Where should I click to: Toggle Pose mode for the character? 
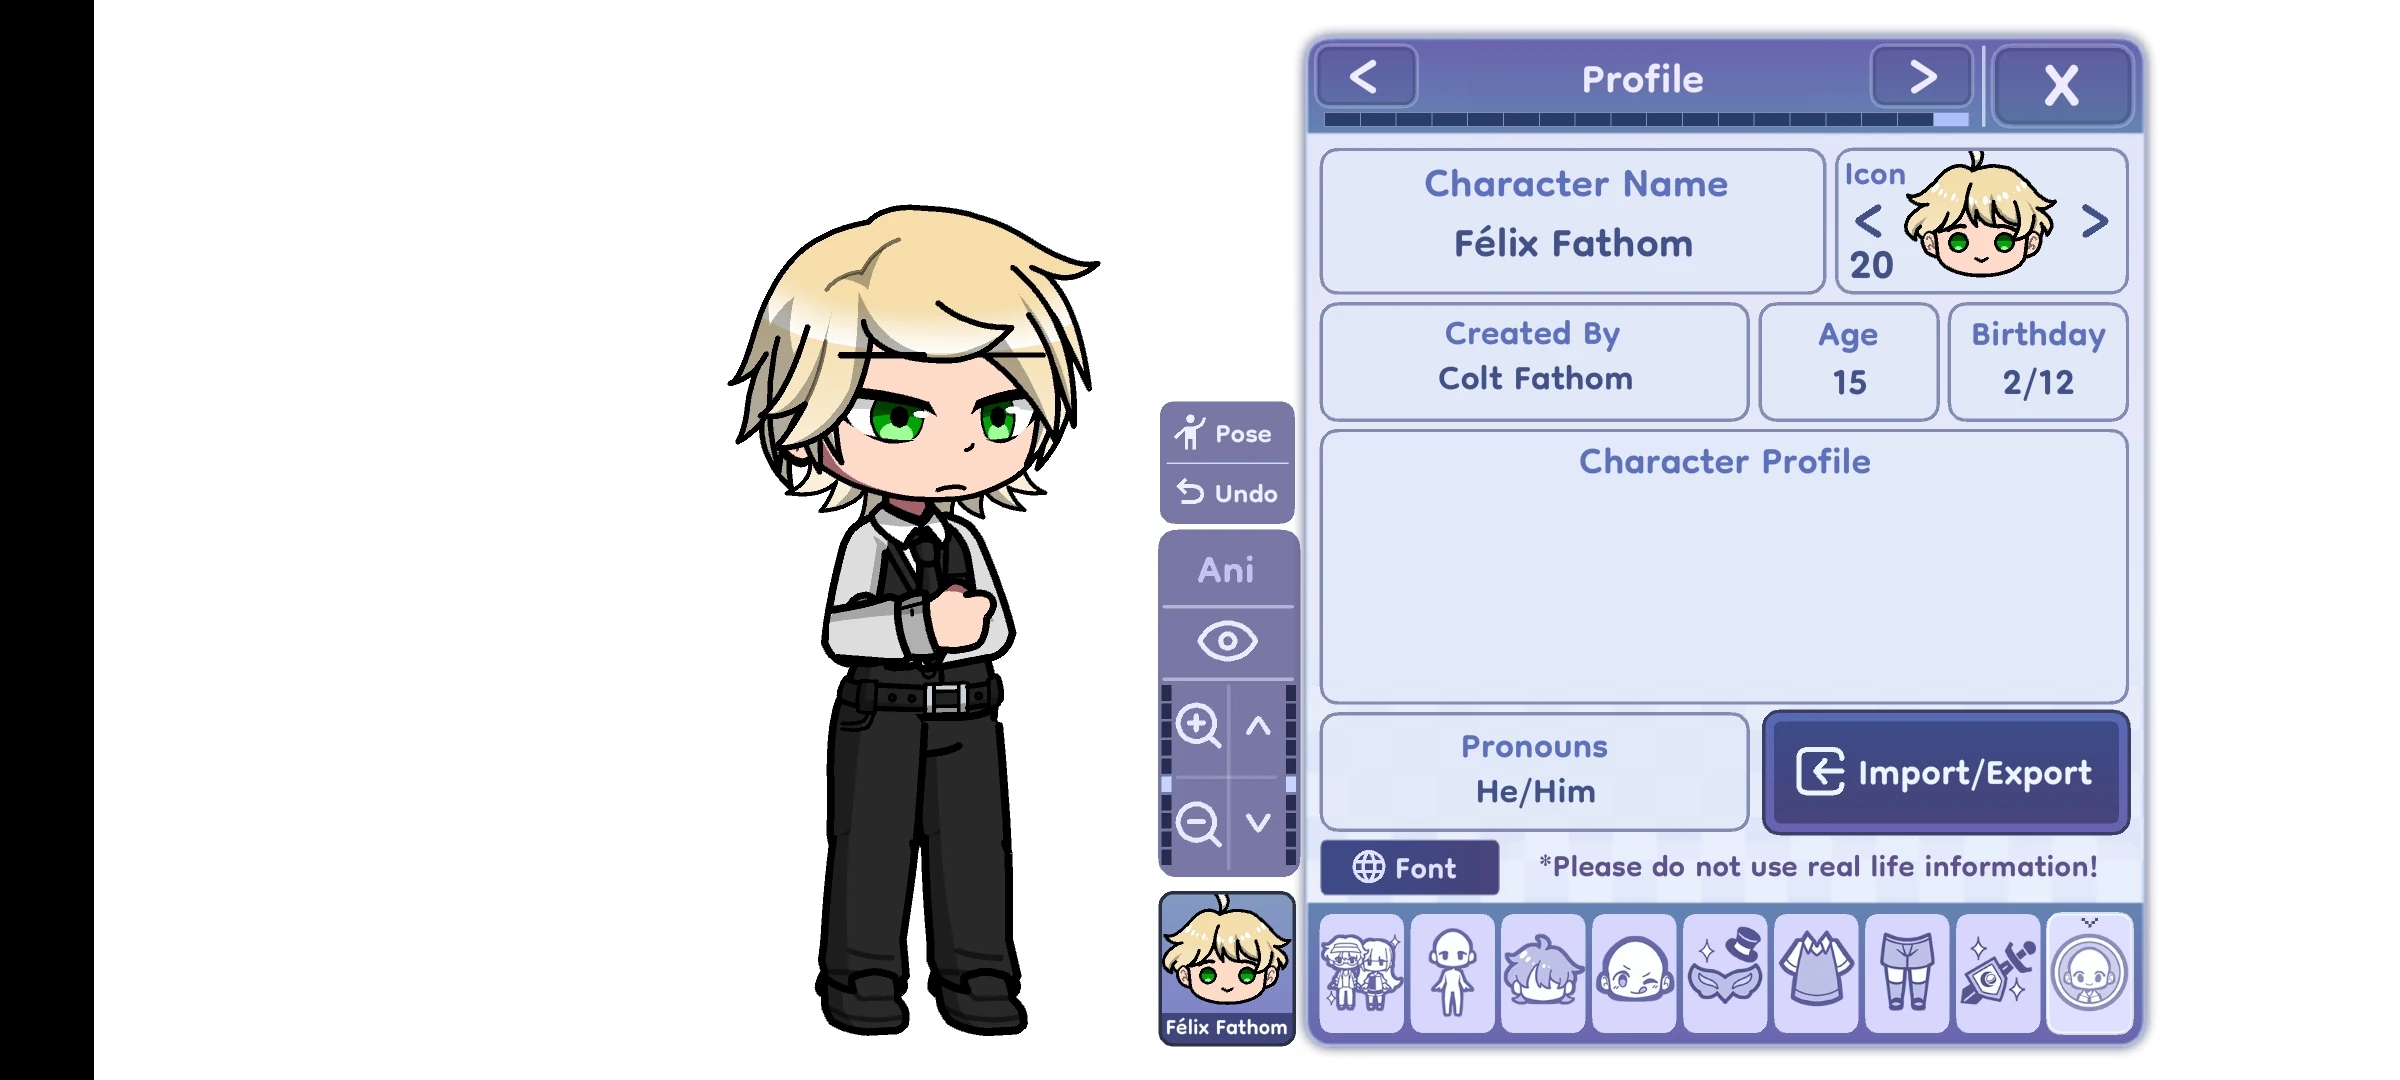(1227, 433)
